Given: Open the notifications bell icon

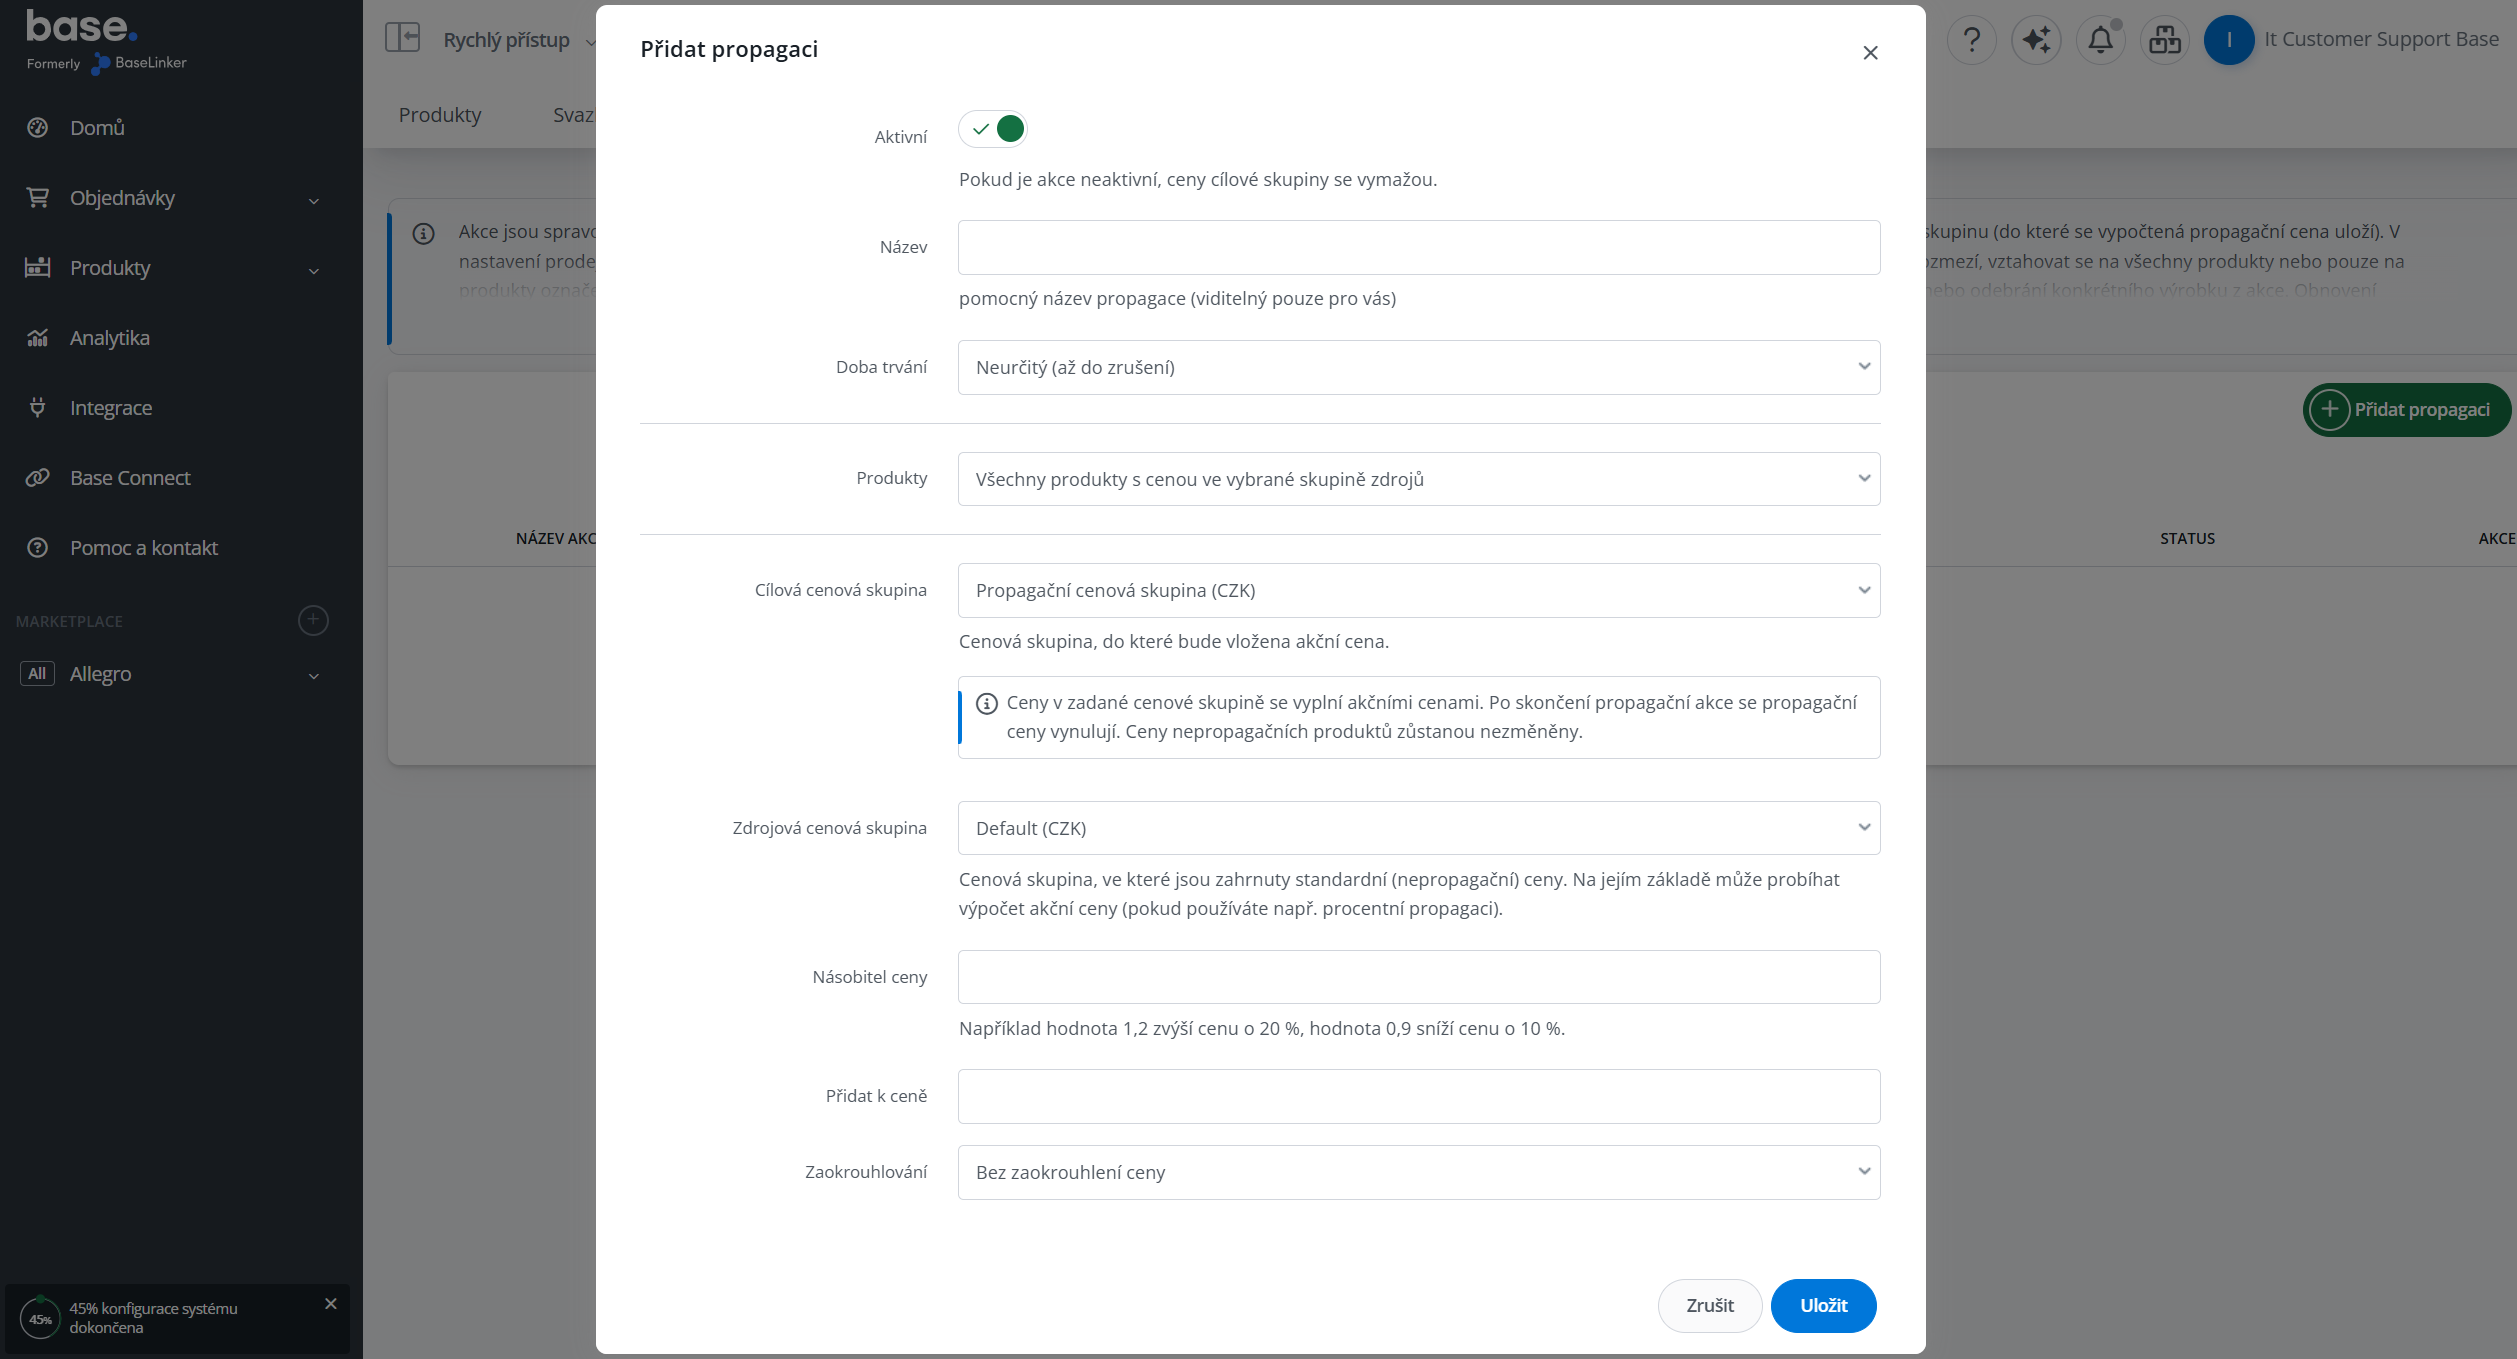Looking at the screenshot, I should [x=2101, y=40].
